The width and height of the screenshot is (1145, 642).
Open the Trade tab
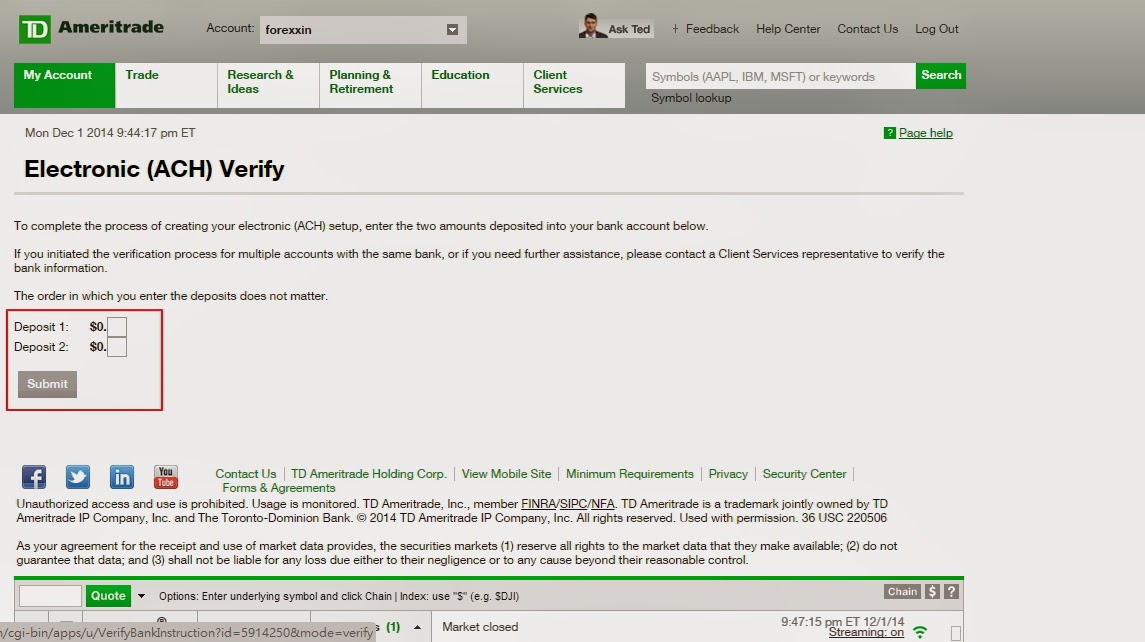(166, 85)
